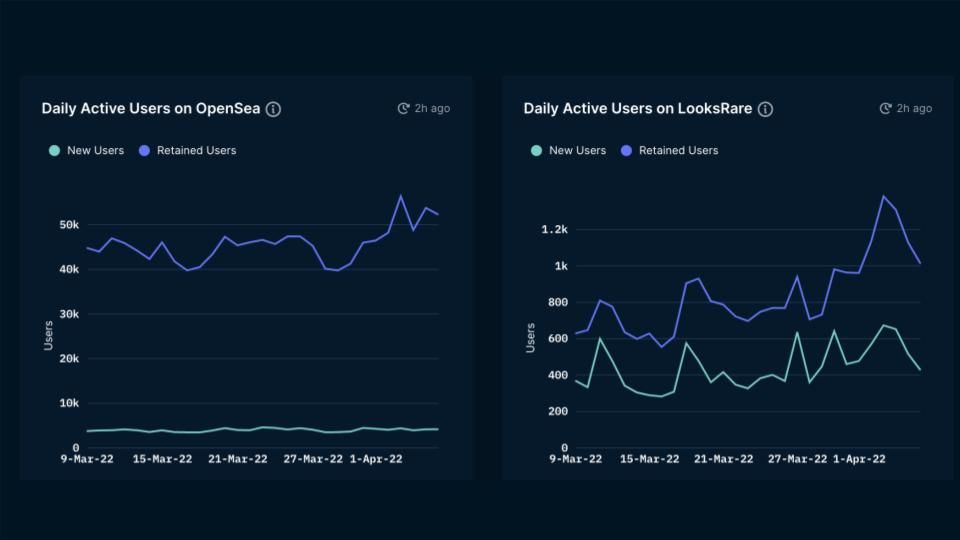960x540 pixels.
Task: Click the 'Users' y-axis title on LooksRare chart
Action: pos(530,338)
